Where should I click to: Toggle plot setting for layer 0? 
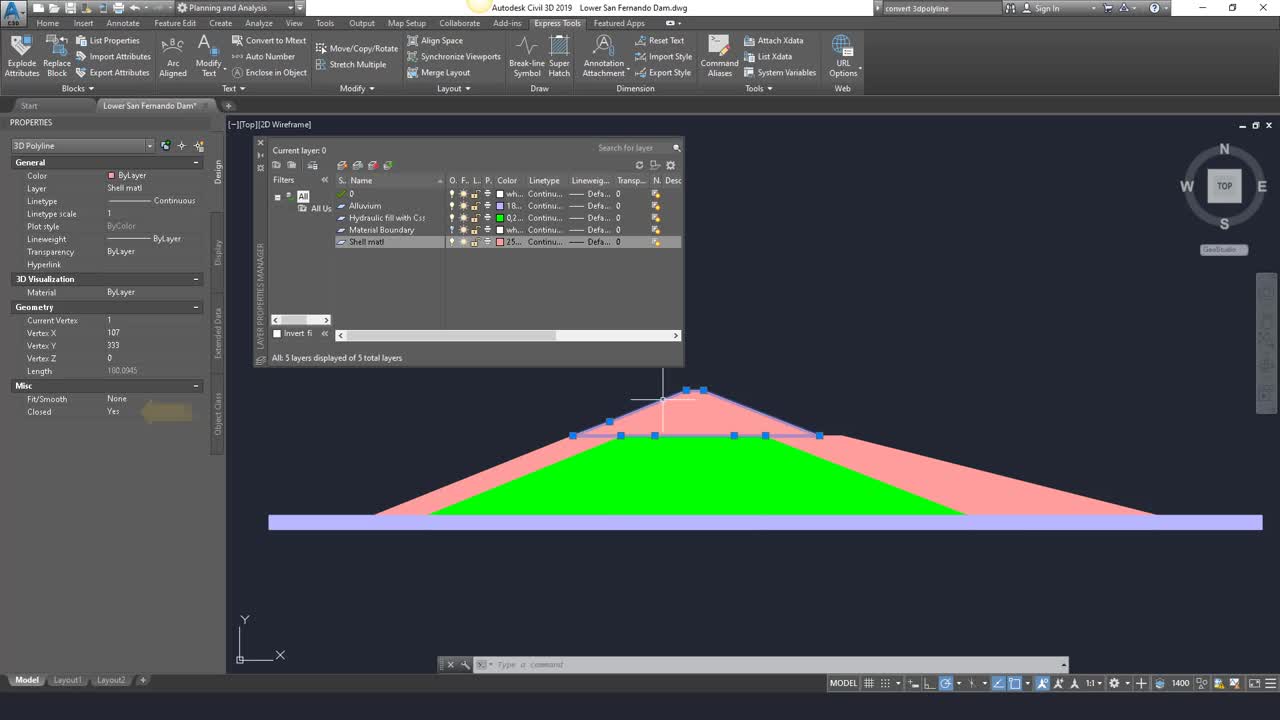pos(488,194)
